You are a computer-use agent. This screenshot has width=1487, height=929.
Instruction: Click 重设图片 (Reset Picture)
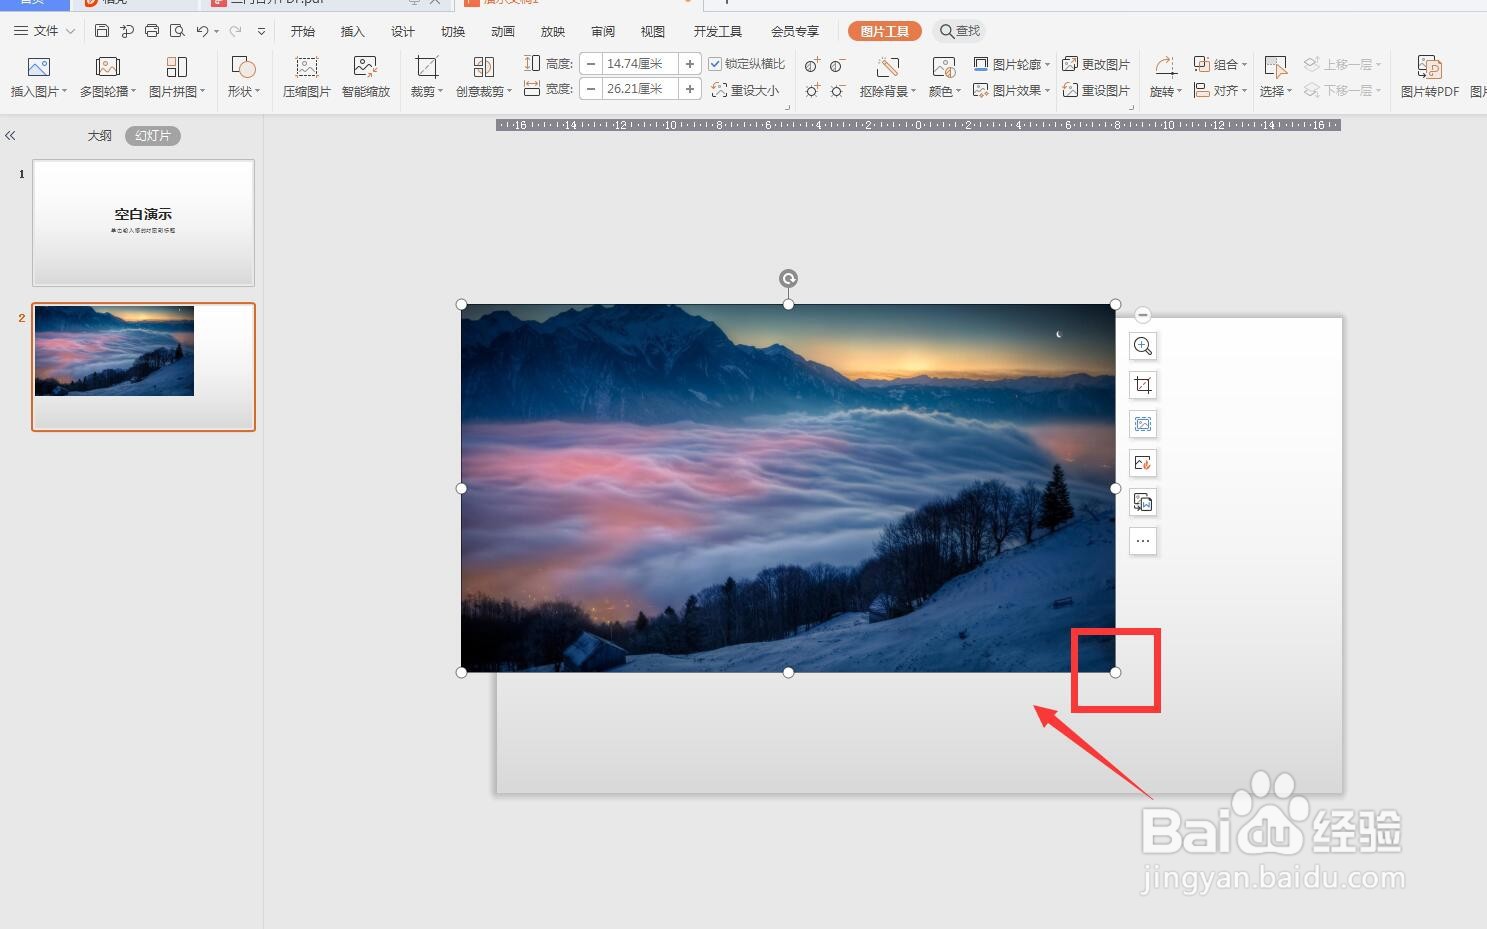pyautogui.click(x=1096, y=90)
